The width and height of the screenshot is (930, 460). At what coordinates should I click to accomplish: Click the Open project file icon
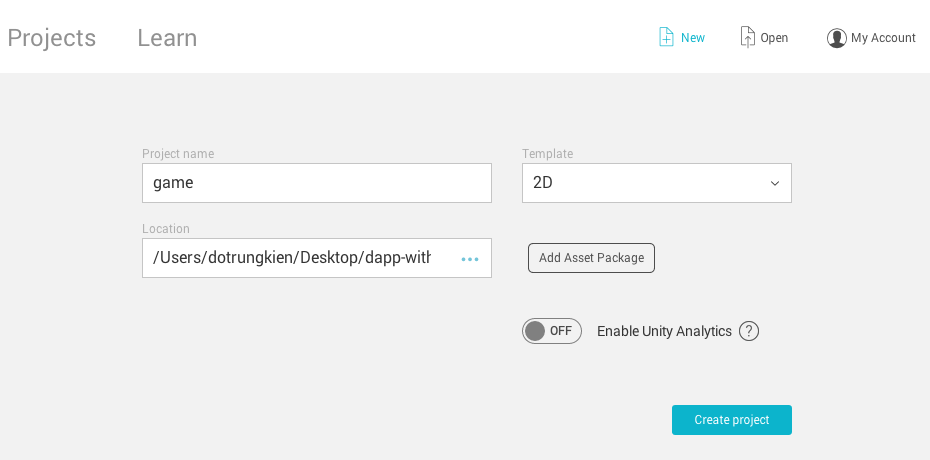pos(747,37)
